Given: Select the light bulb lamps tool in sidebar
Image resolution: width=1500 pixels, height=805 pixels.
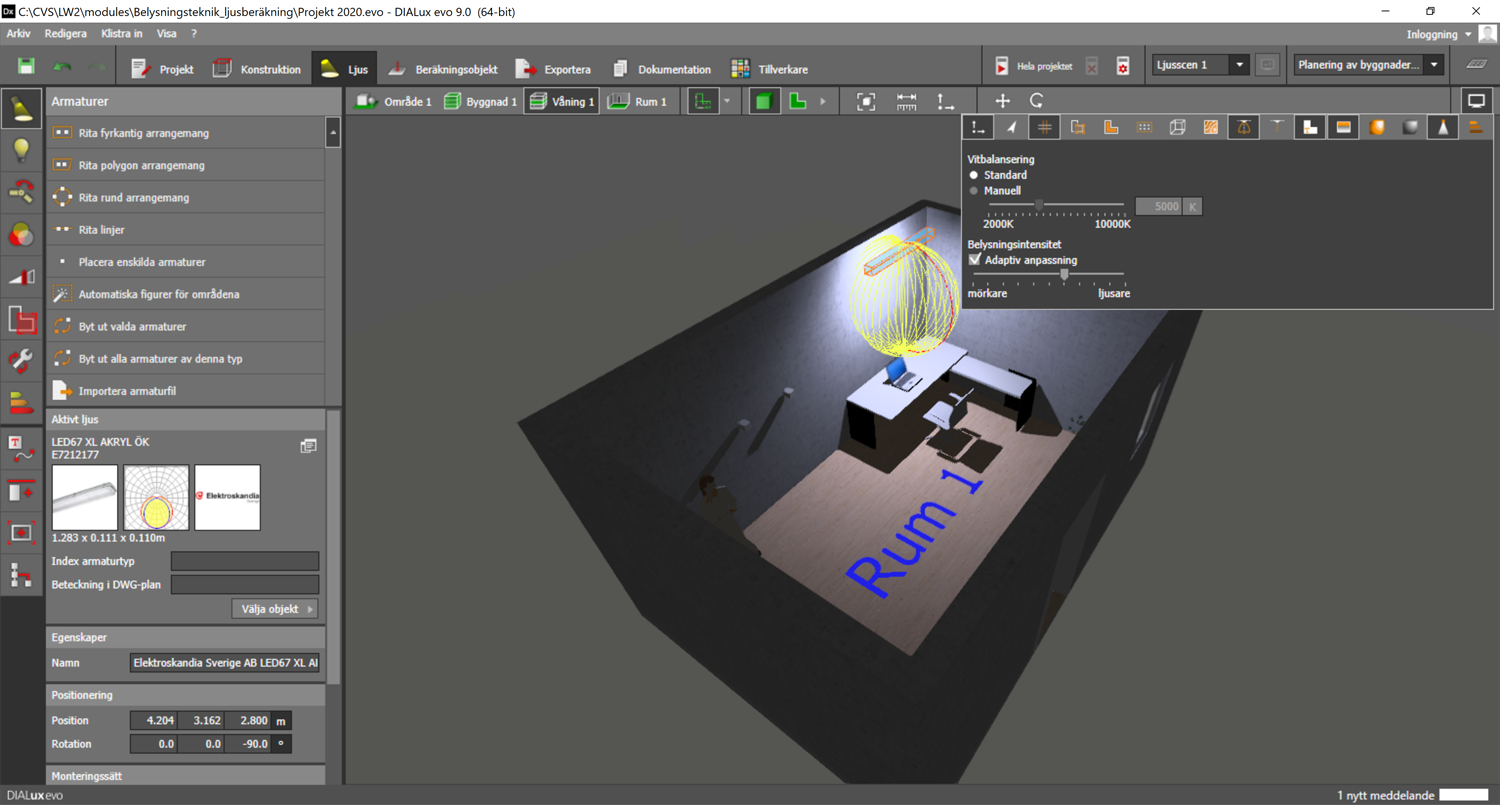Looking at the screenshot, I should point(21,150).
